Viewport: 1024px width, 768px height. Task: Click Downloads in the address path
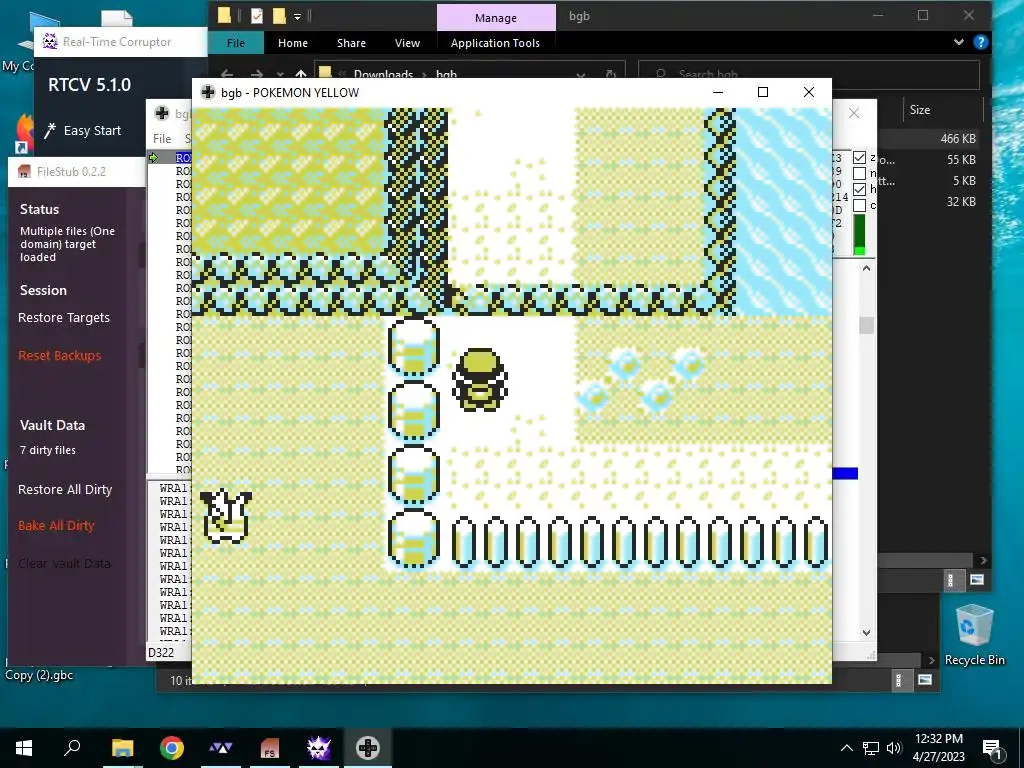coord(383,74)
